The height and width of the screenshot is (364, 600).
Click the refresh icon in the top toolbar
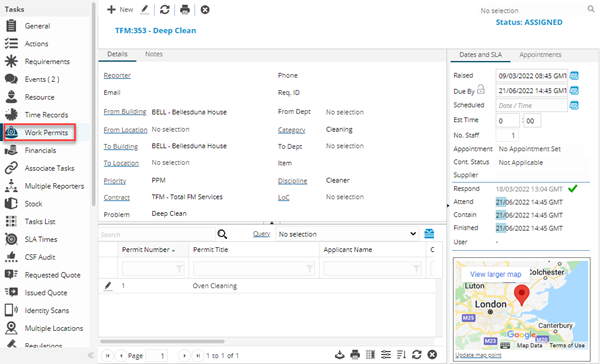tap(165, 10)
